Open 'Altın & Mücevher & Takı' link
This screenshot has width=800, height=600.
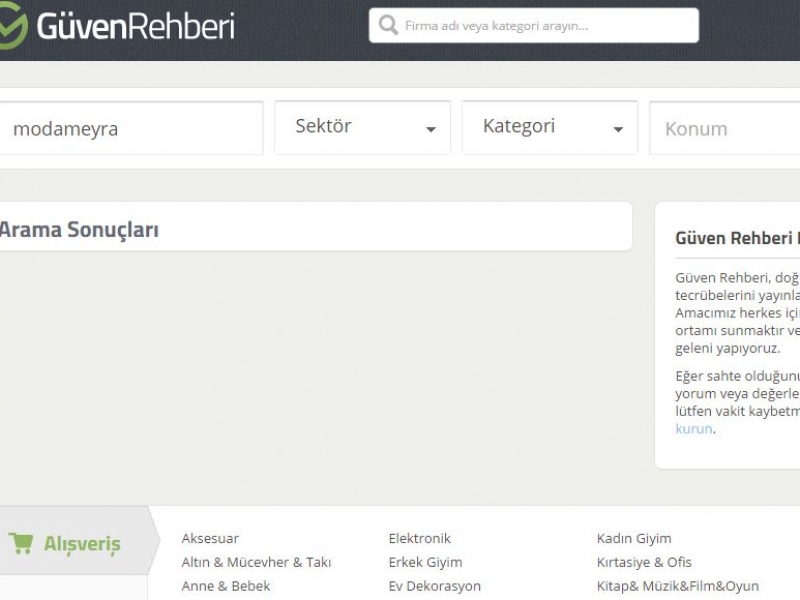[x=256, y=562]
